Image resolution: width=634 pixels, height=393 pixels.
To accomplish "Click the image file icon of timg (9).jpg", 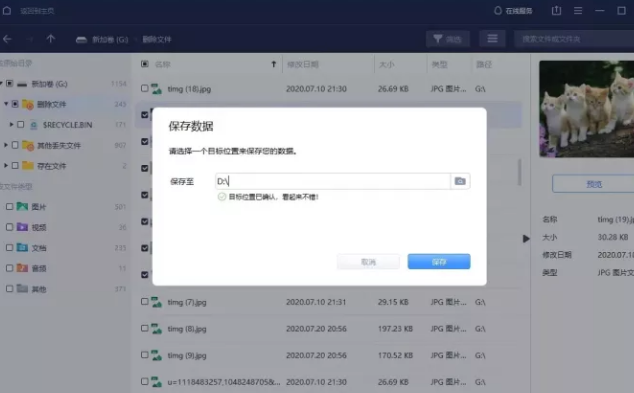I will tap(156, 355).
